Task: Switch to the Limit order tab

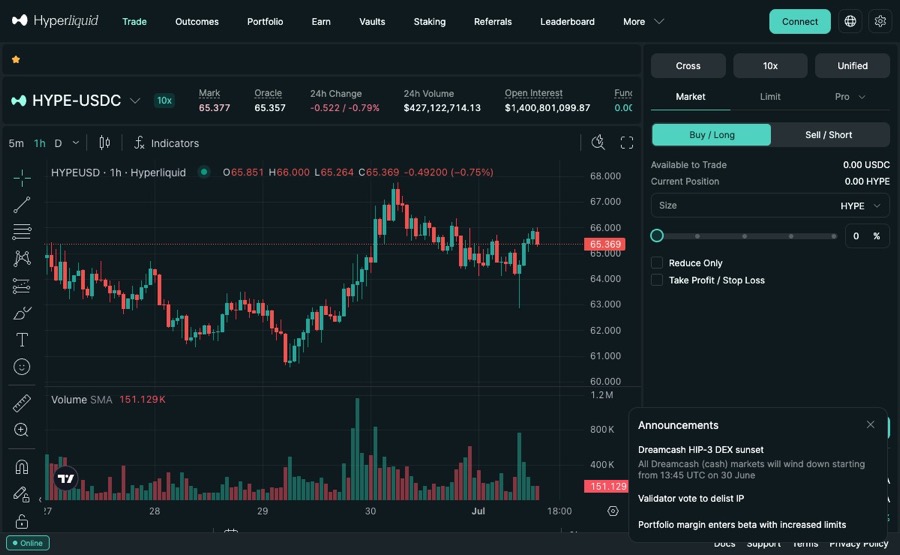Action: (770, 97)
